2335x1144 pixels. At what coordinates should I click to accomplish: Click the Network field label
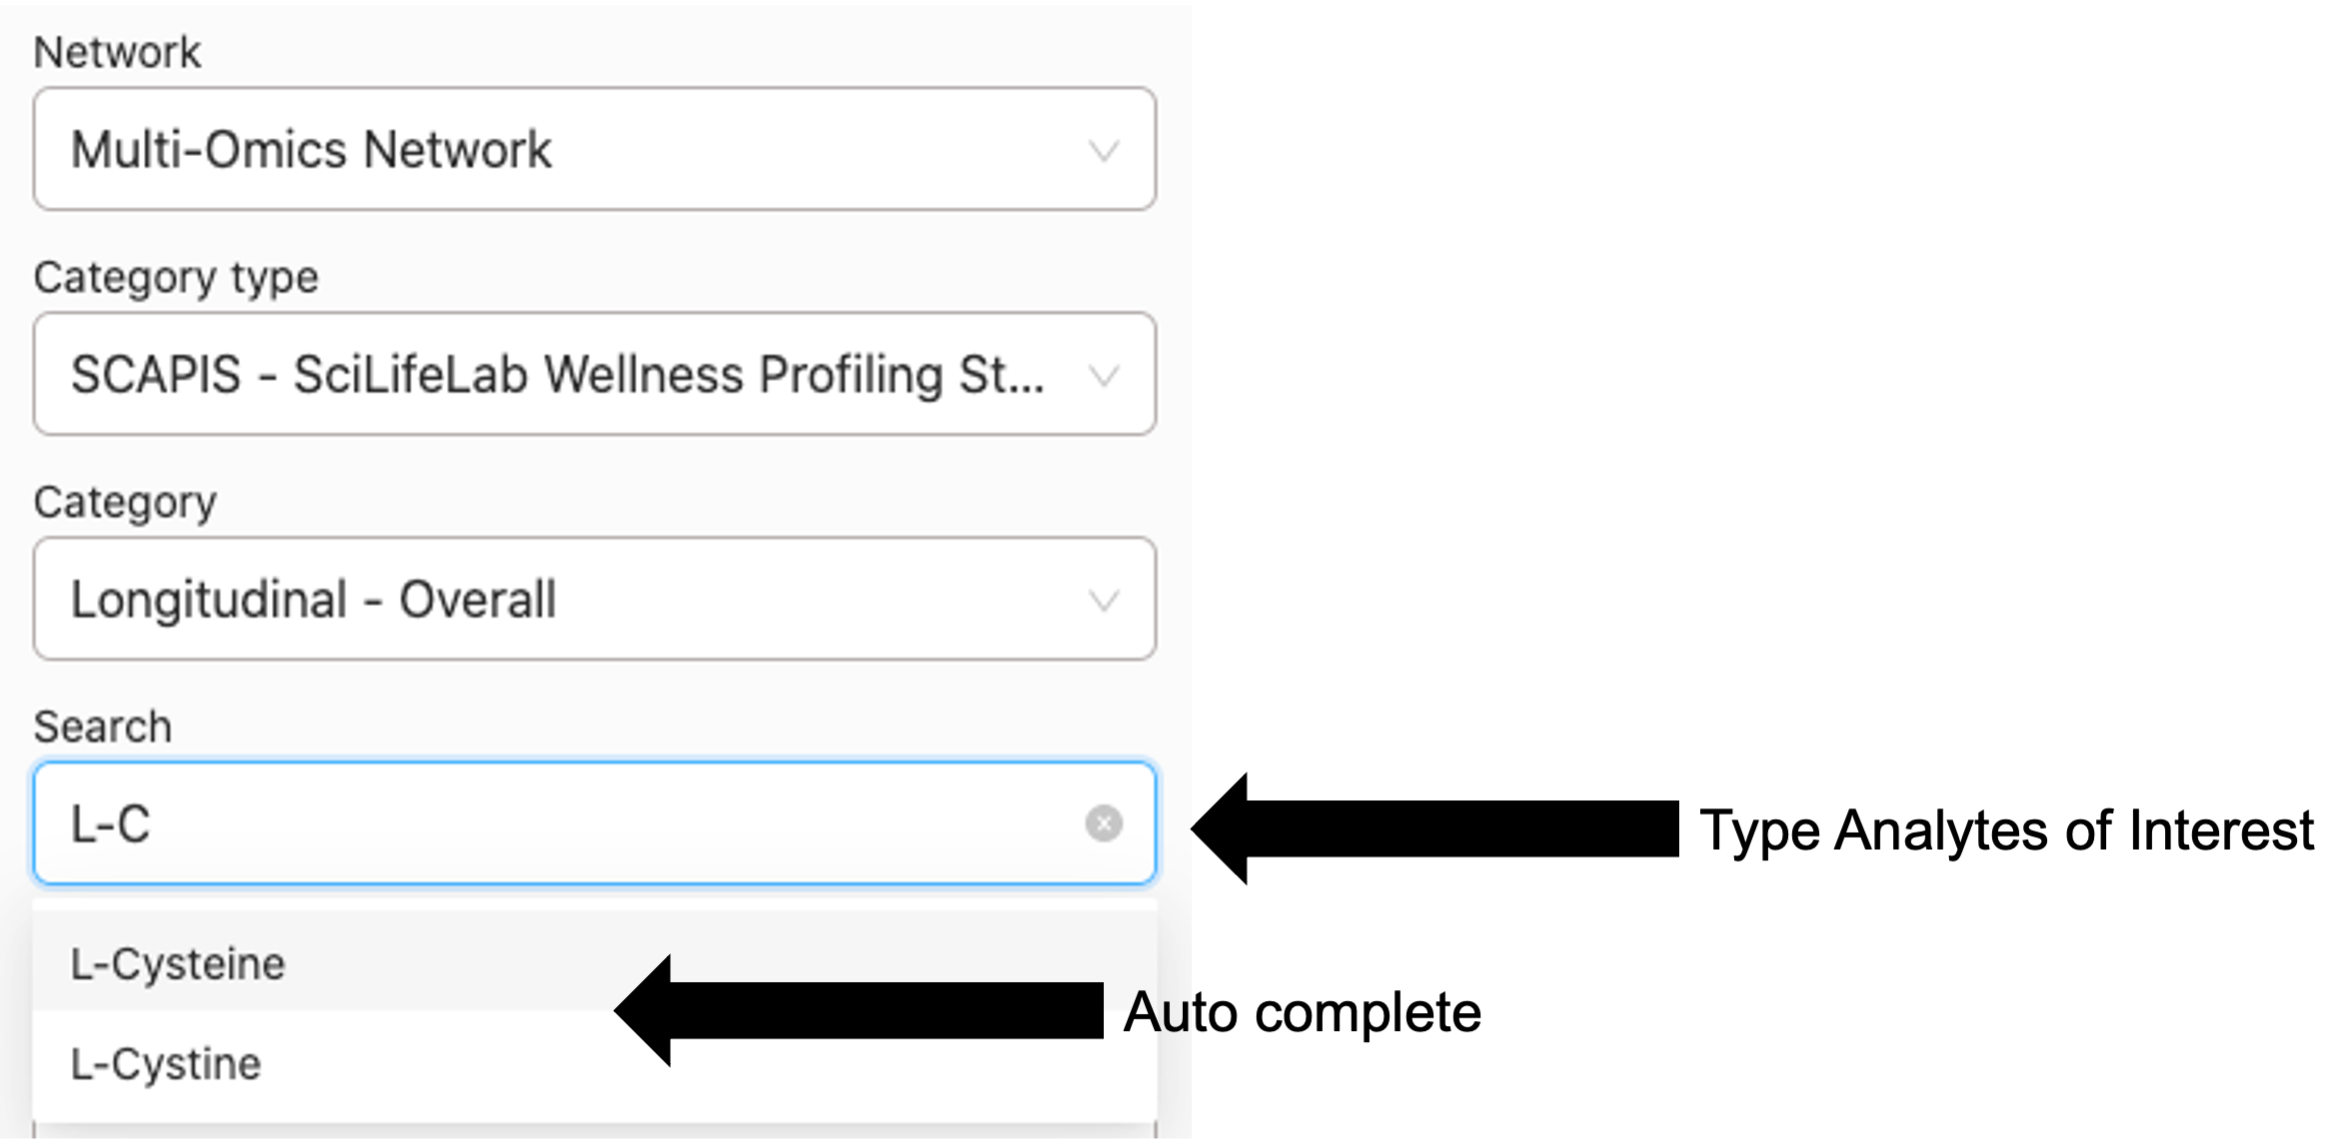pos(117,52)
